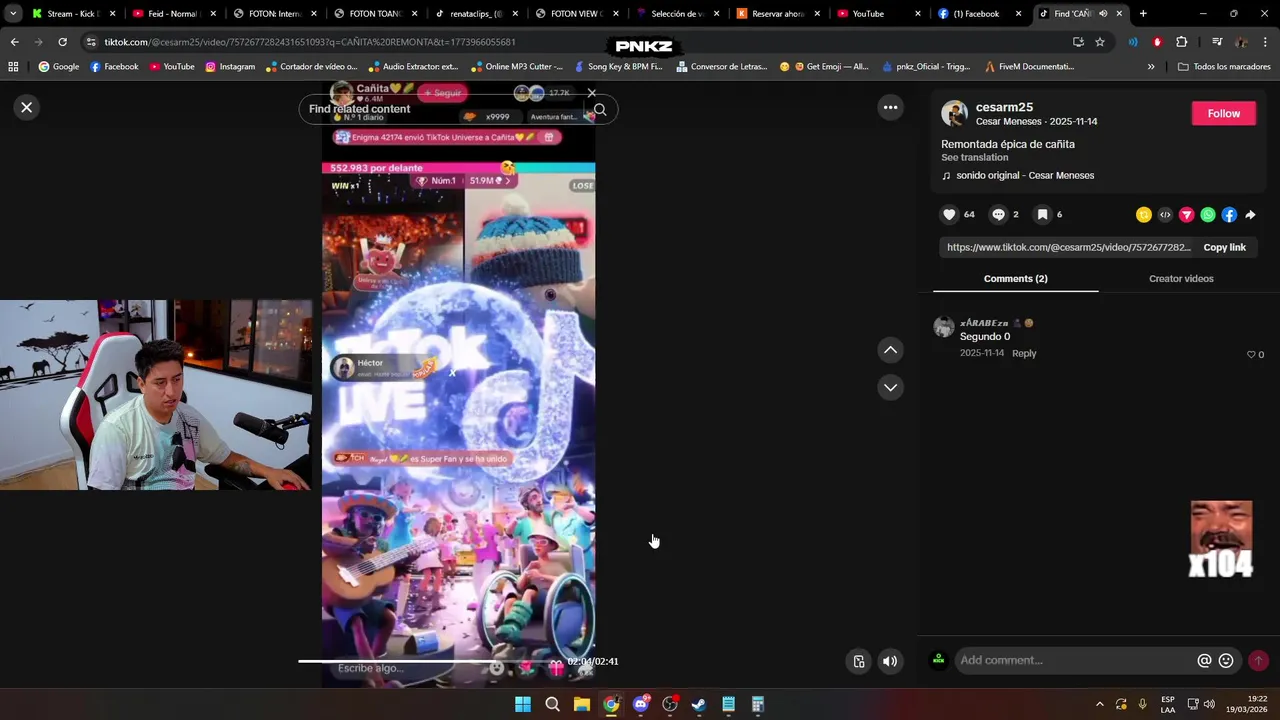Navigate back in Chrome
Image resolution: width=1280 pixels, height=720 pixels.
pyautogui.click(x=14, y=42)
